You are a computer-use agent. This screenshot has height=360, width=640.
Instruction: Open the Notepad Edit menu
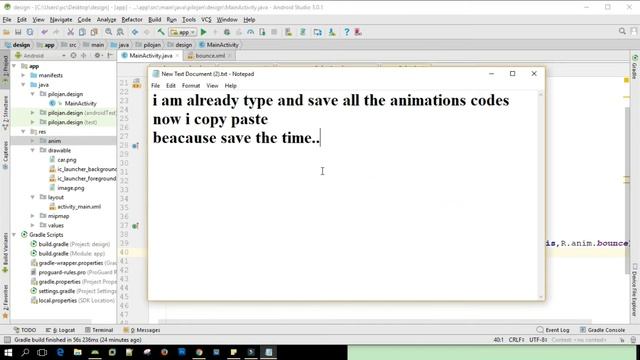(x=171, y=86)
